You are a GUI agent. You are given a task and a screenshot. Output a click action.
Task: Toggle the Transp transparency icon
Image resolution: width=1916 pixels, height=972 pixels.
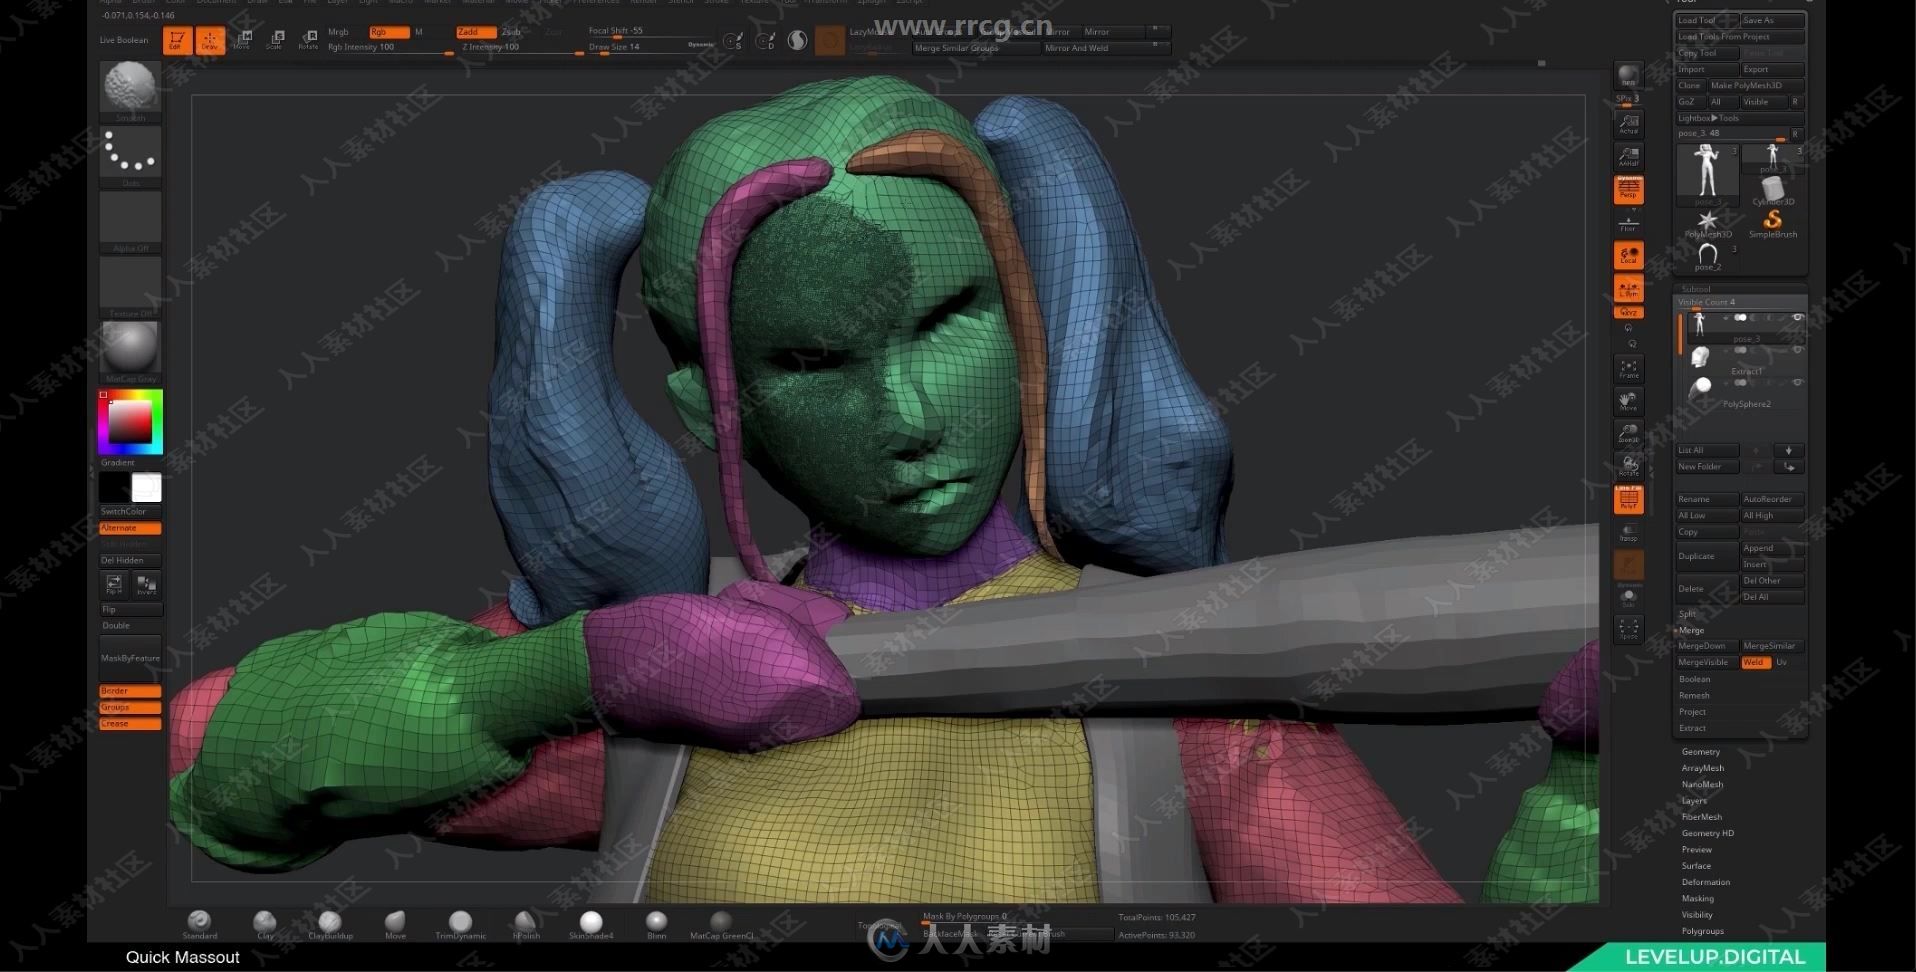click(1628, 532)
